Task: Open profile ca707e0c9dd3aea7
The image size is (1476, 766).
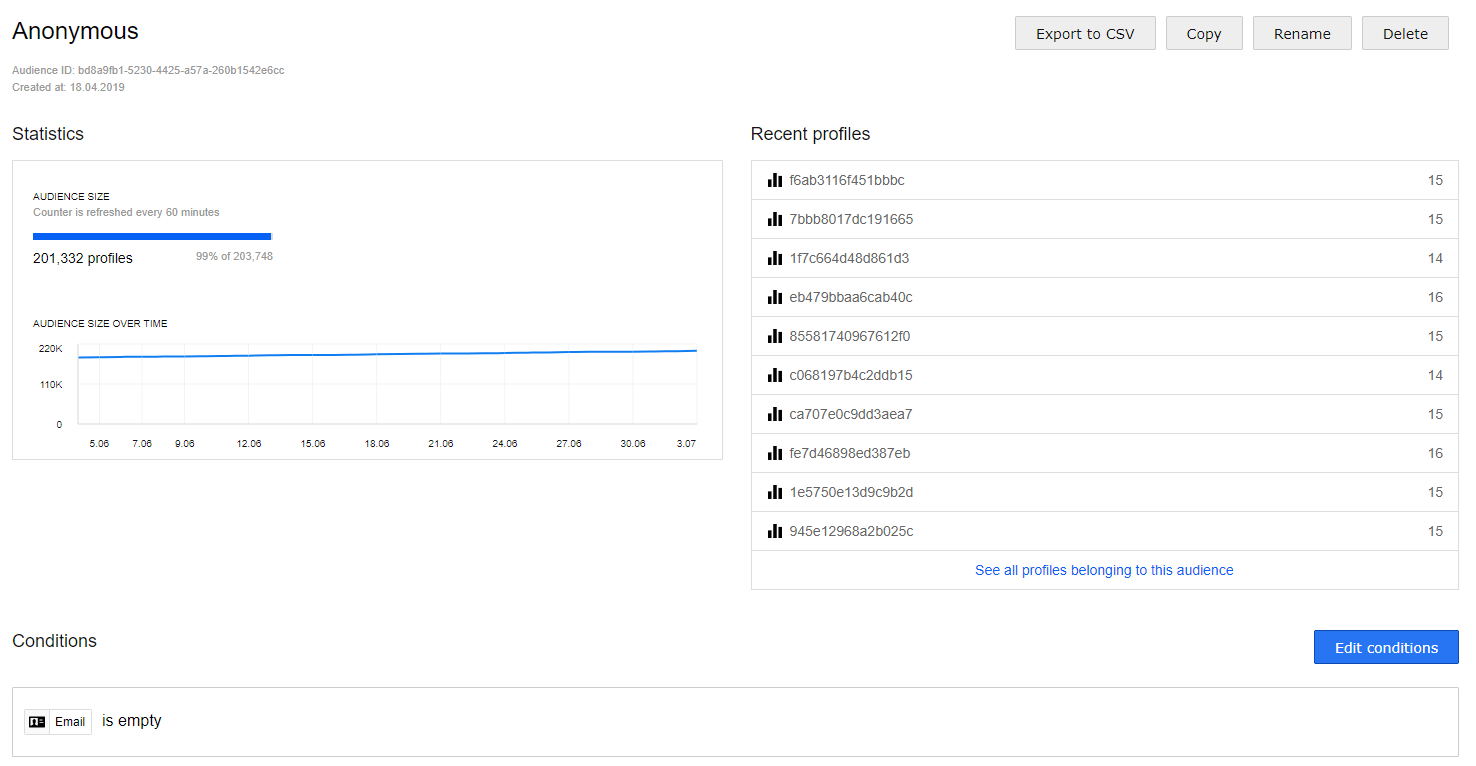Action: [850, 415]
